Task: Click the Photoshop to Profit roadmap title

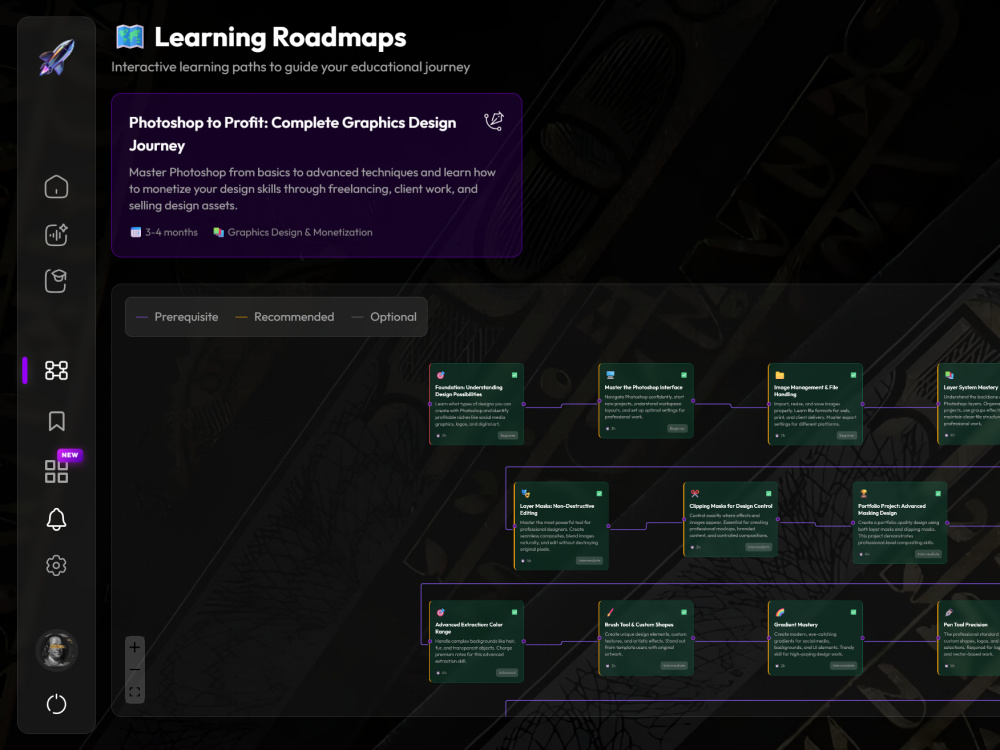Action: [x=293, y=134]
